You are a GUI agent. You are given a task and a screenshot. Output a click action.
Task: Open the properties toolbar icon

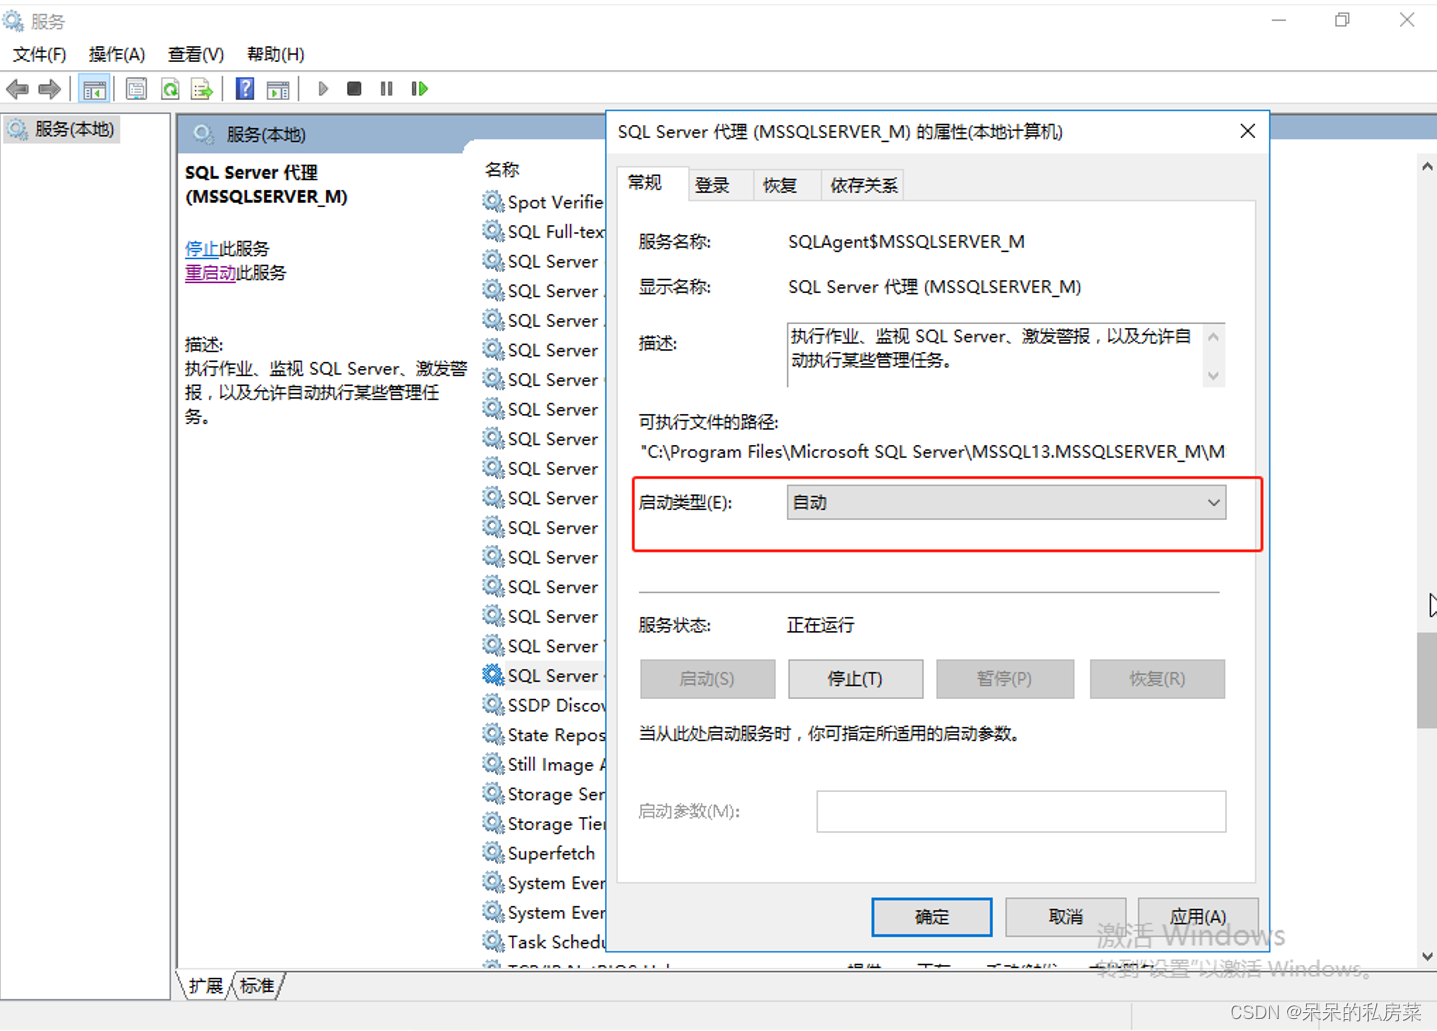(136, 89)
